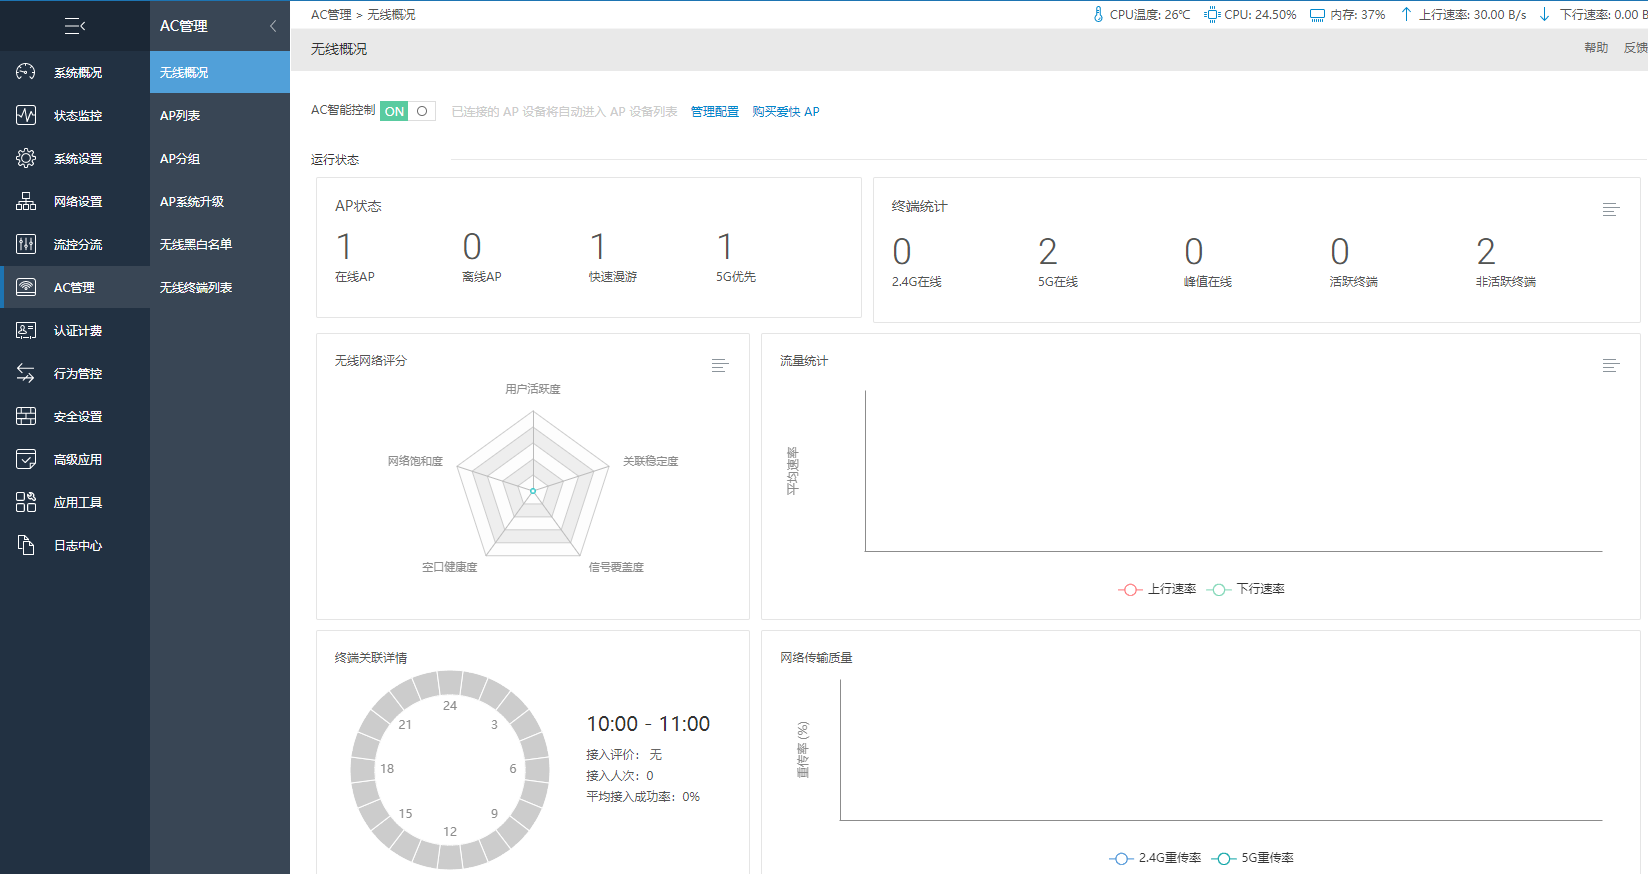Screen dimensions: 1648x874
Task: Click the 购买爱快 AP link
Action: pos(786,112)
